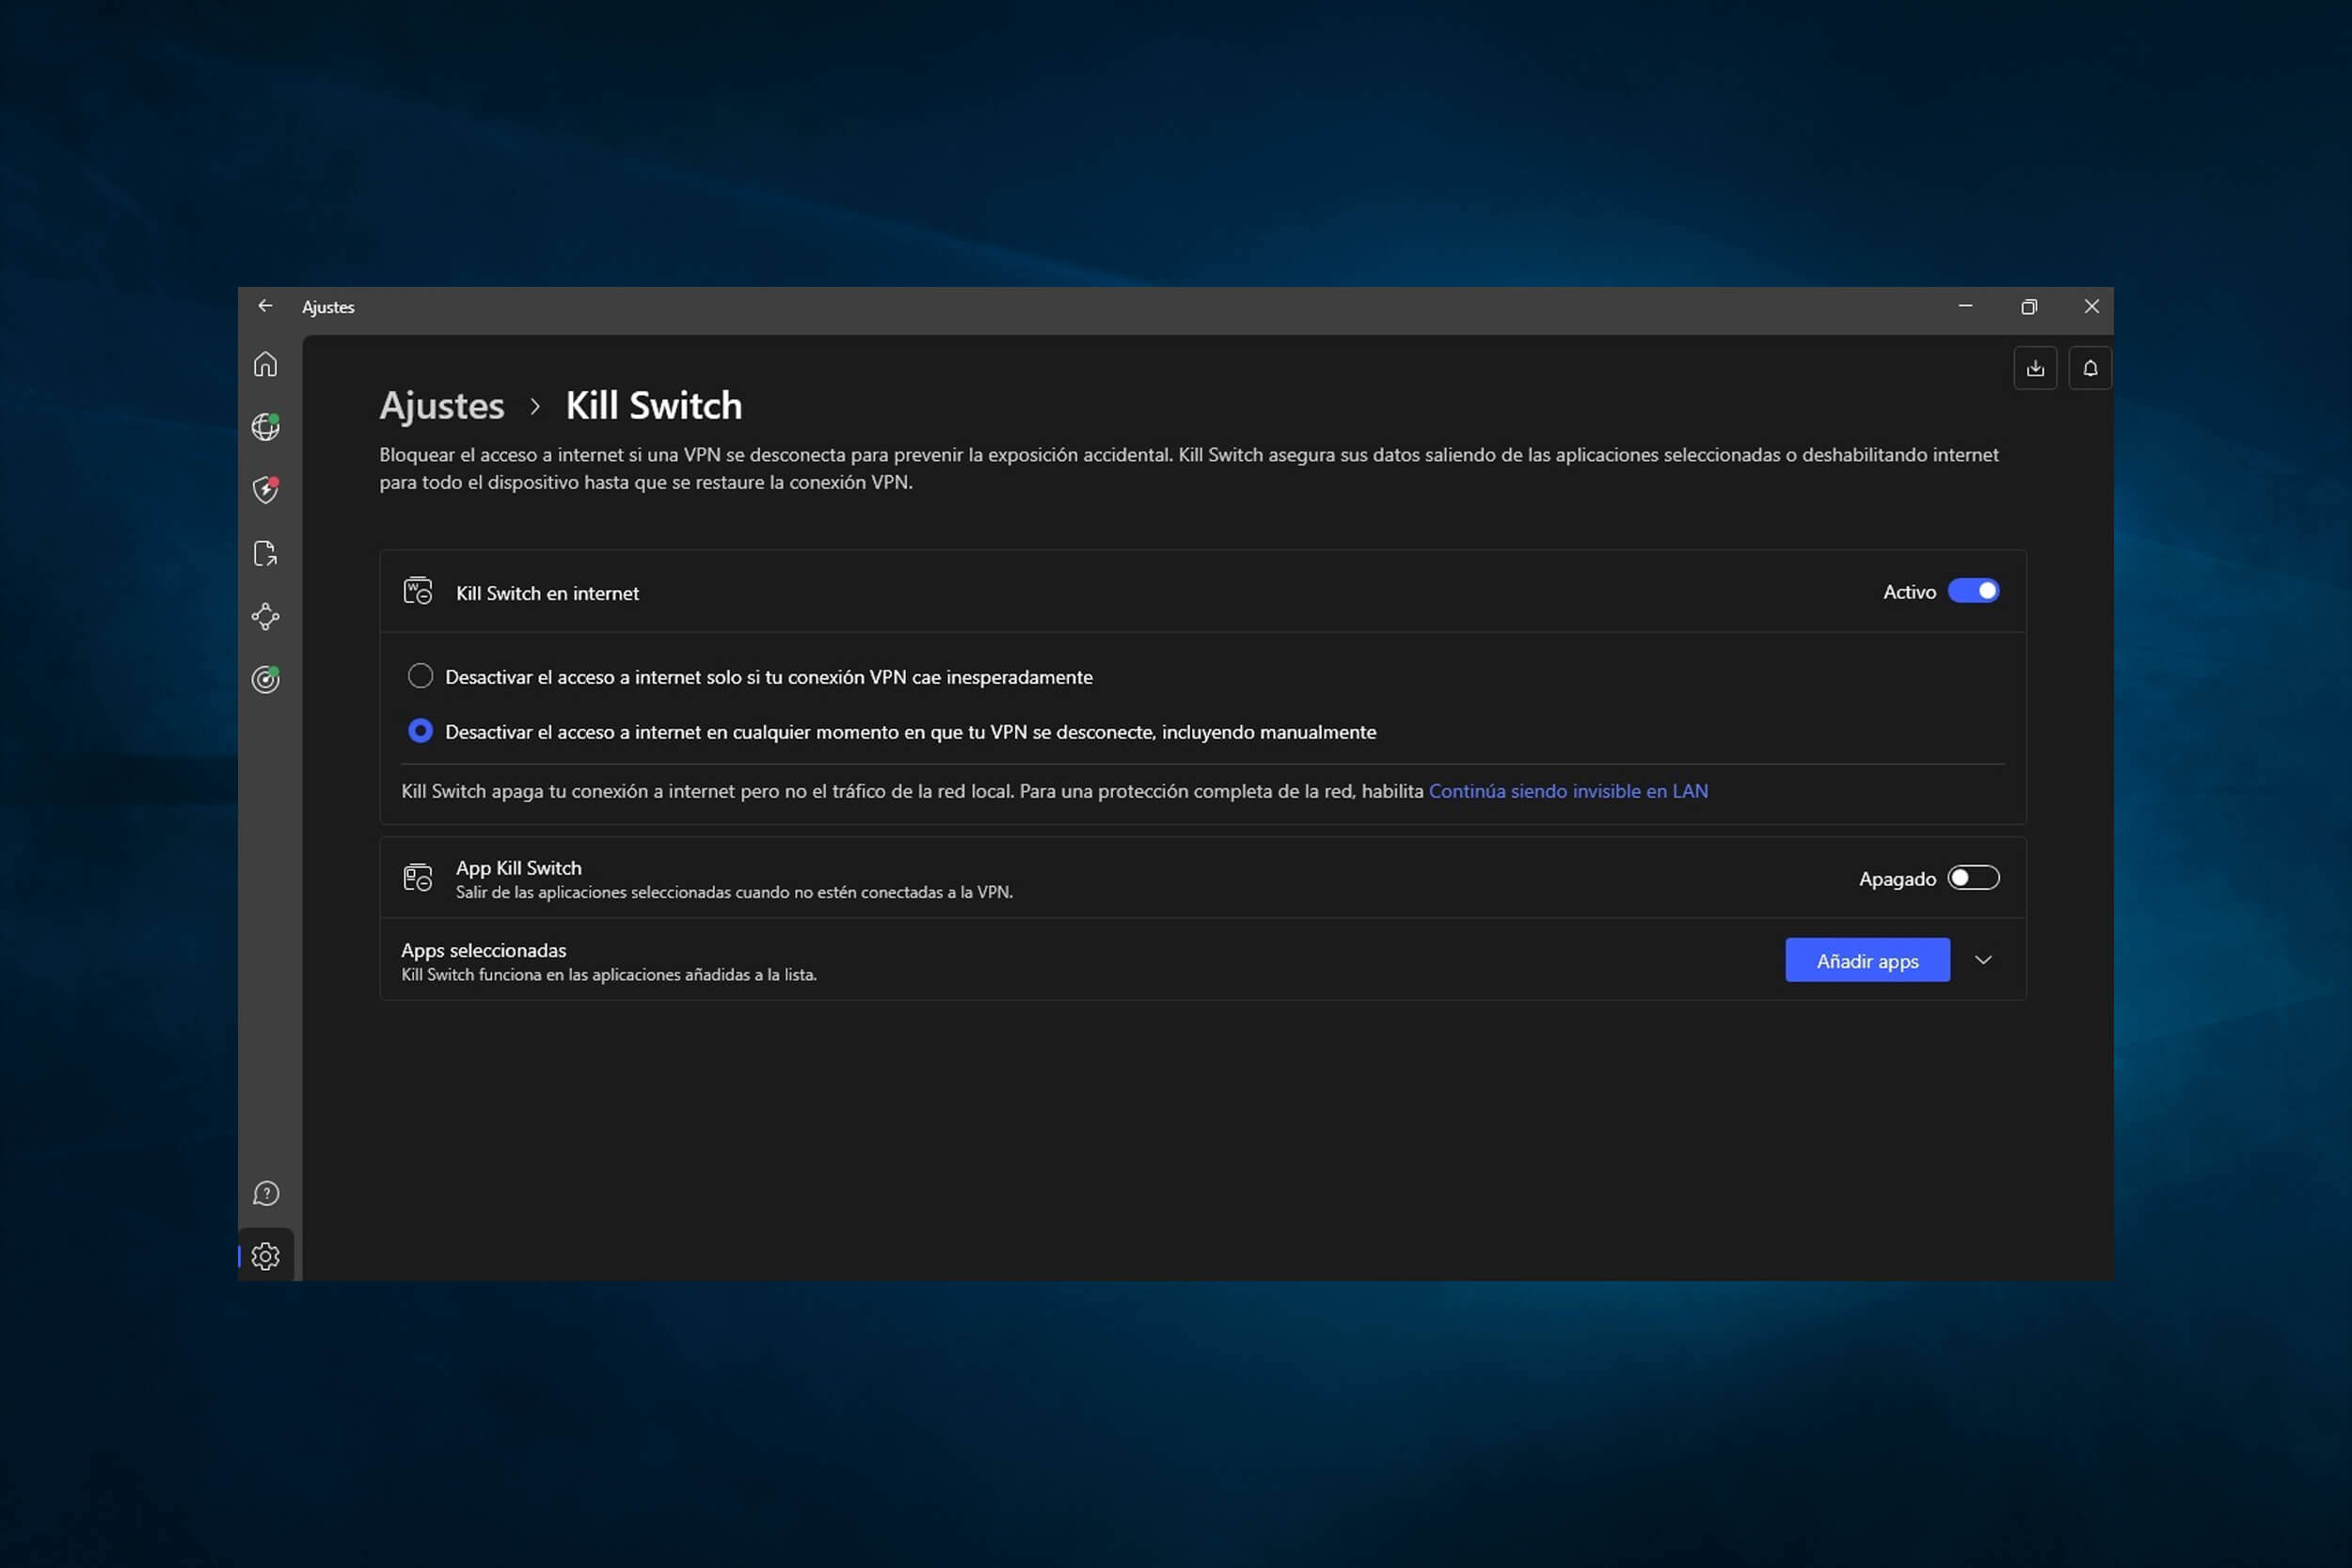Restore down the Ajustes window
The image size is (2352, 1568).
coord(2029,306)
